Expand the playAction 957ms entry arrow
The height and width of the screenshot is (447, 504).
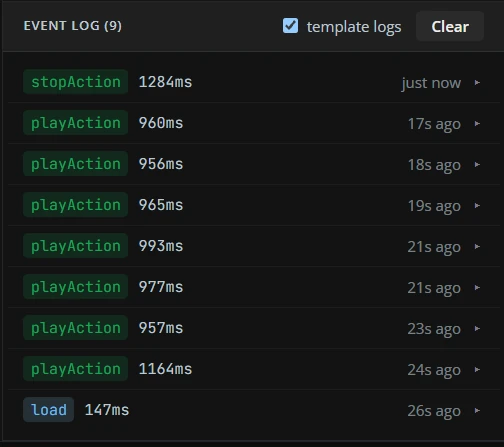477,328
